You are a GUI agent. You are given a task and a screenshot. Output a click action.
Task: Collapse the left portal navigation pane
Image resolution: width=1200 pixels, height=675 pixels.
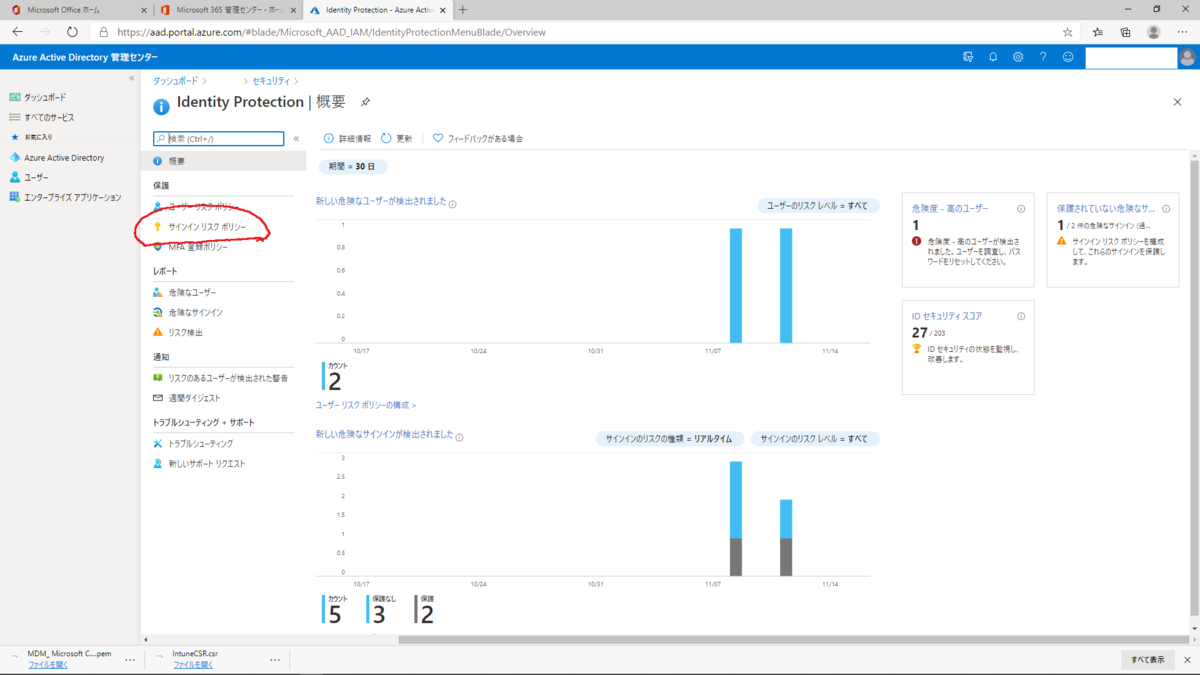point(132,78)
